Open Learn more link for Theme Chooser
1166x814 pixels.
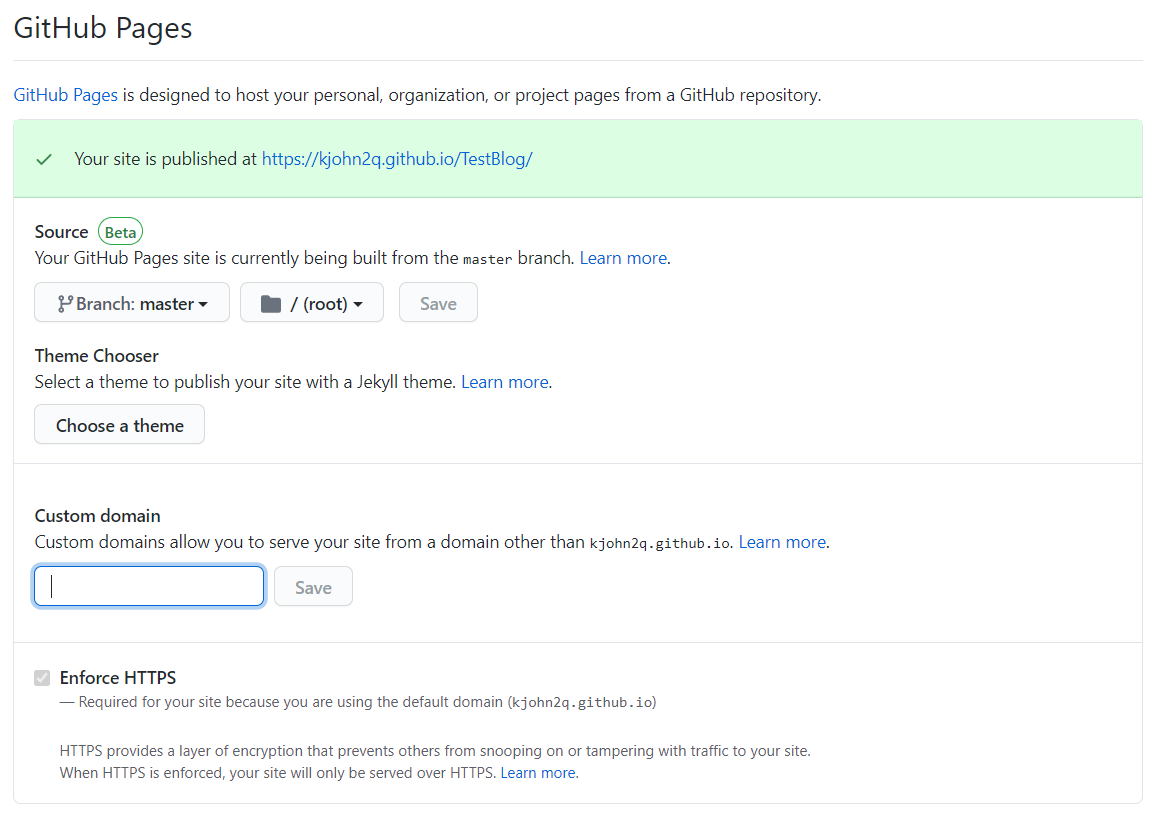[505, 382]
